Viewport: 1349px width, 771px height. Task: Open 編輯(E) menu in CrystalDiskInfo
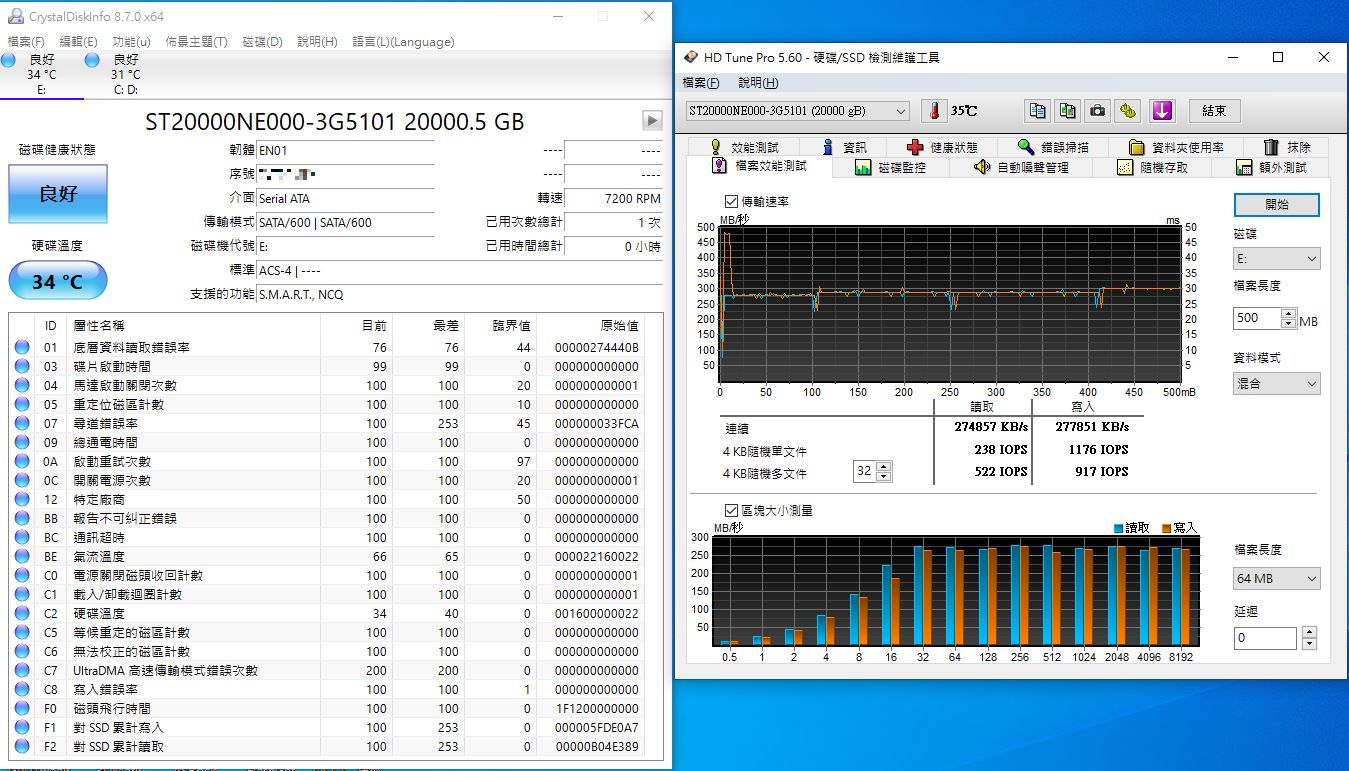[x=78, y=42]
